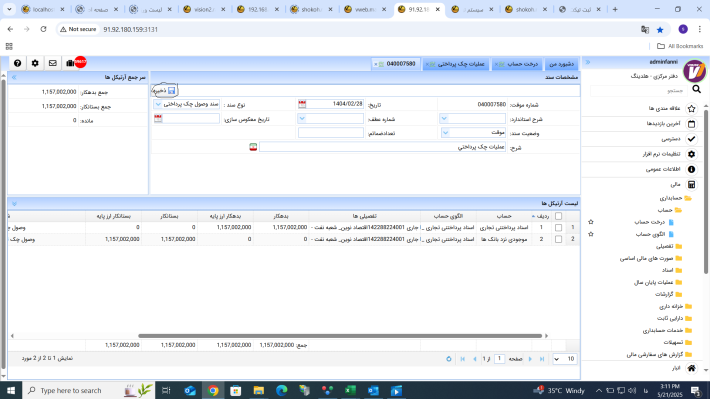The image size is (710, 399).
Task: Click the search magnifier icon in sidebar
Action: click(696, 90)
